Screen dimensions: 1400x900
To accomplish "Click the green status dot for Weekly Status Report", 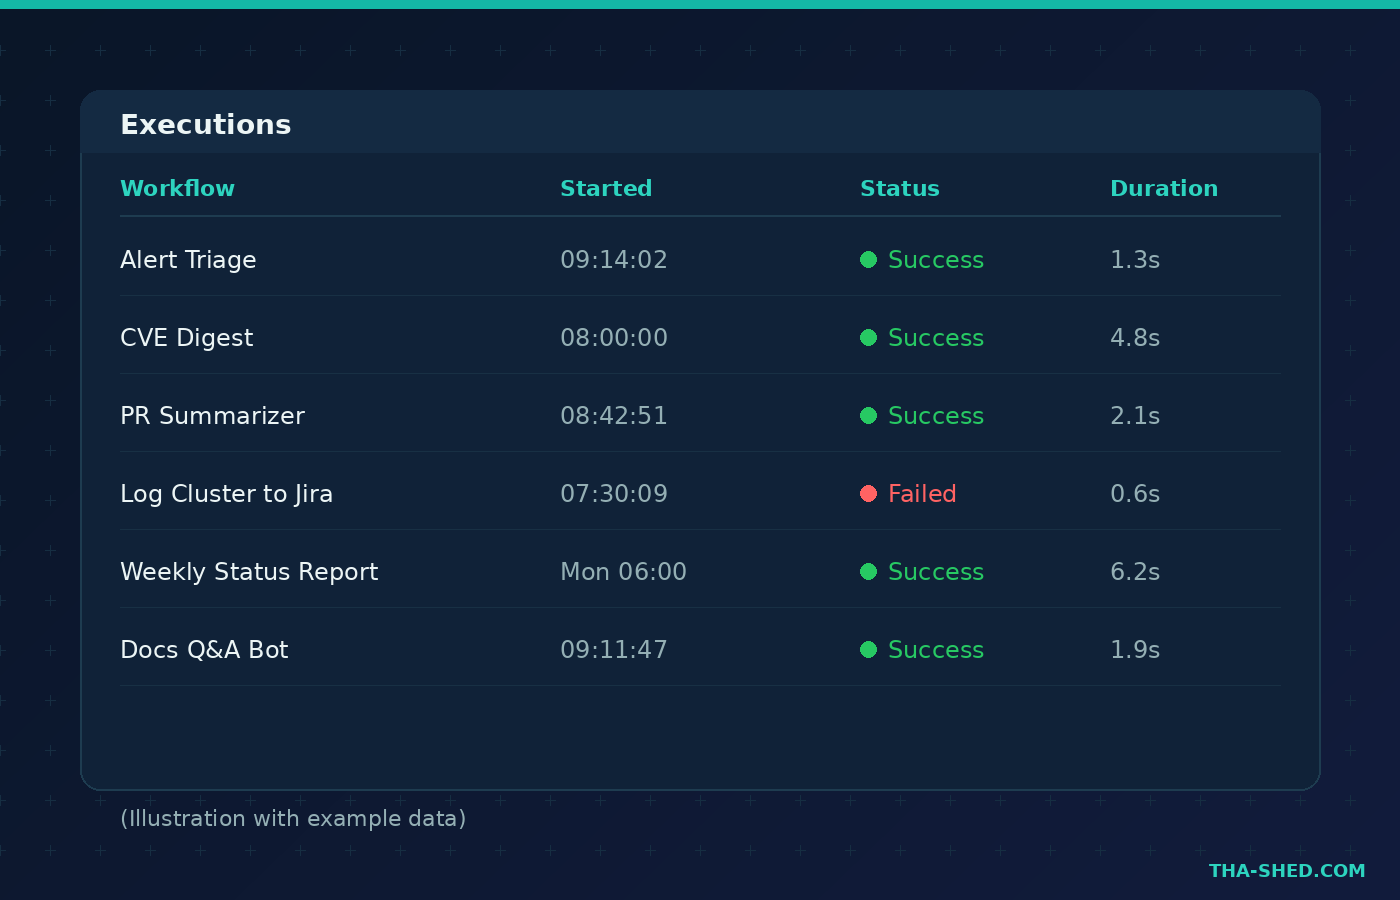I will pos(869,572).
